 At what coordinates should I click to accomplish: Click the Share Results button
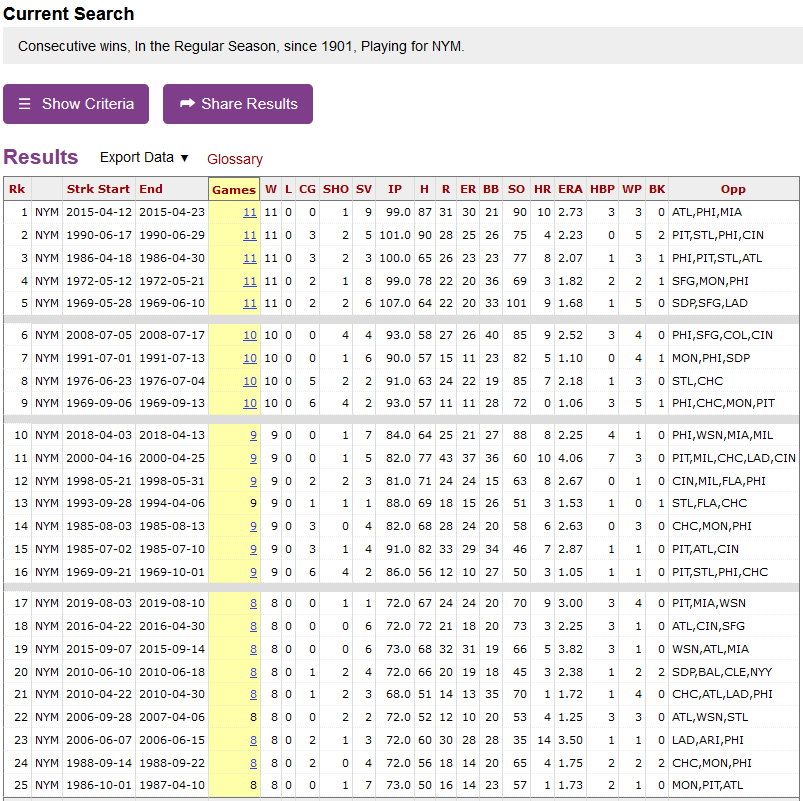(x=238, y=104)
